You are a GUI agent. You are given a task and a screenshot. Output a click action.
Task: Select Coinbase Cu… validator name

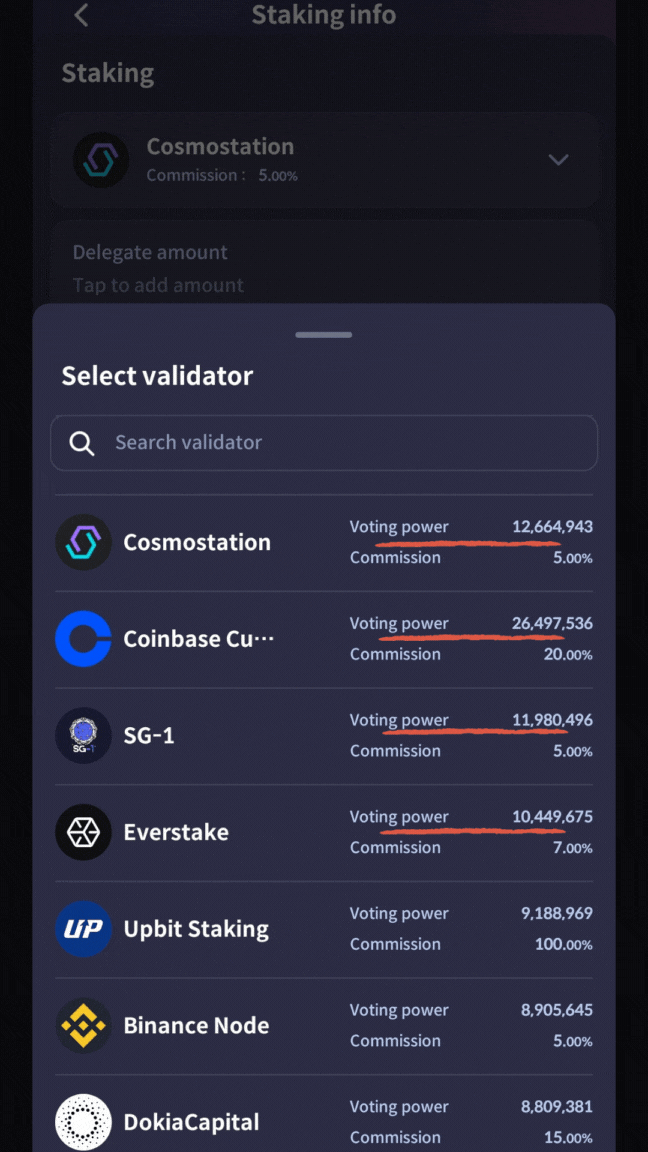click(198, 639)
